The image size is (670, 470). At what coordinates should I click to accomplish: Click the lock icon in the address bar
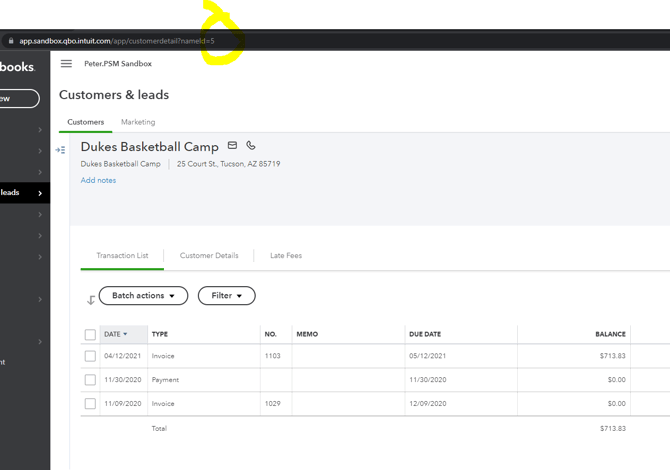tap(11, 41)
